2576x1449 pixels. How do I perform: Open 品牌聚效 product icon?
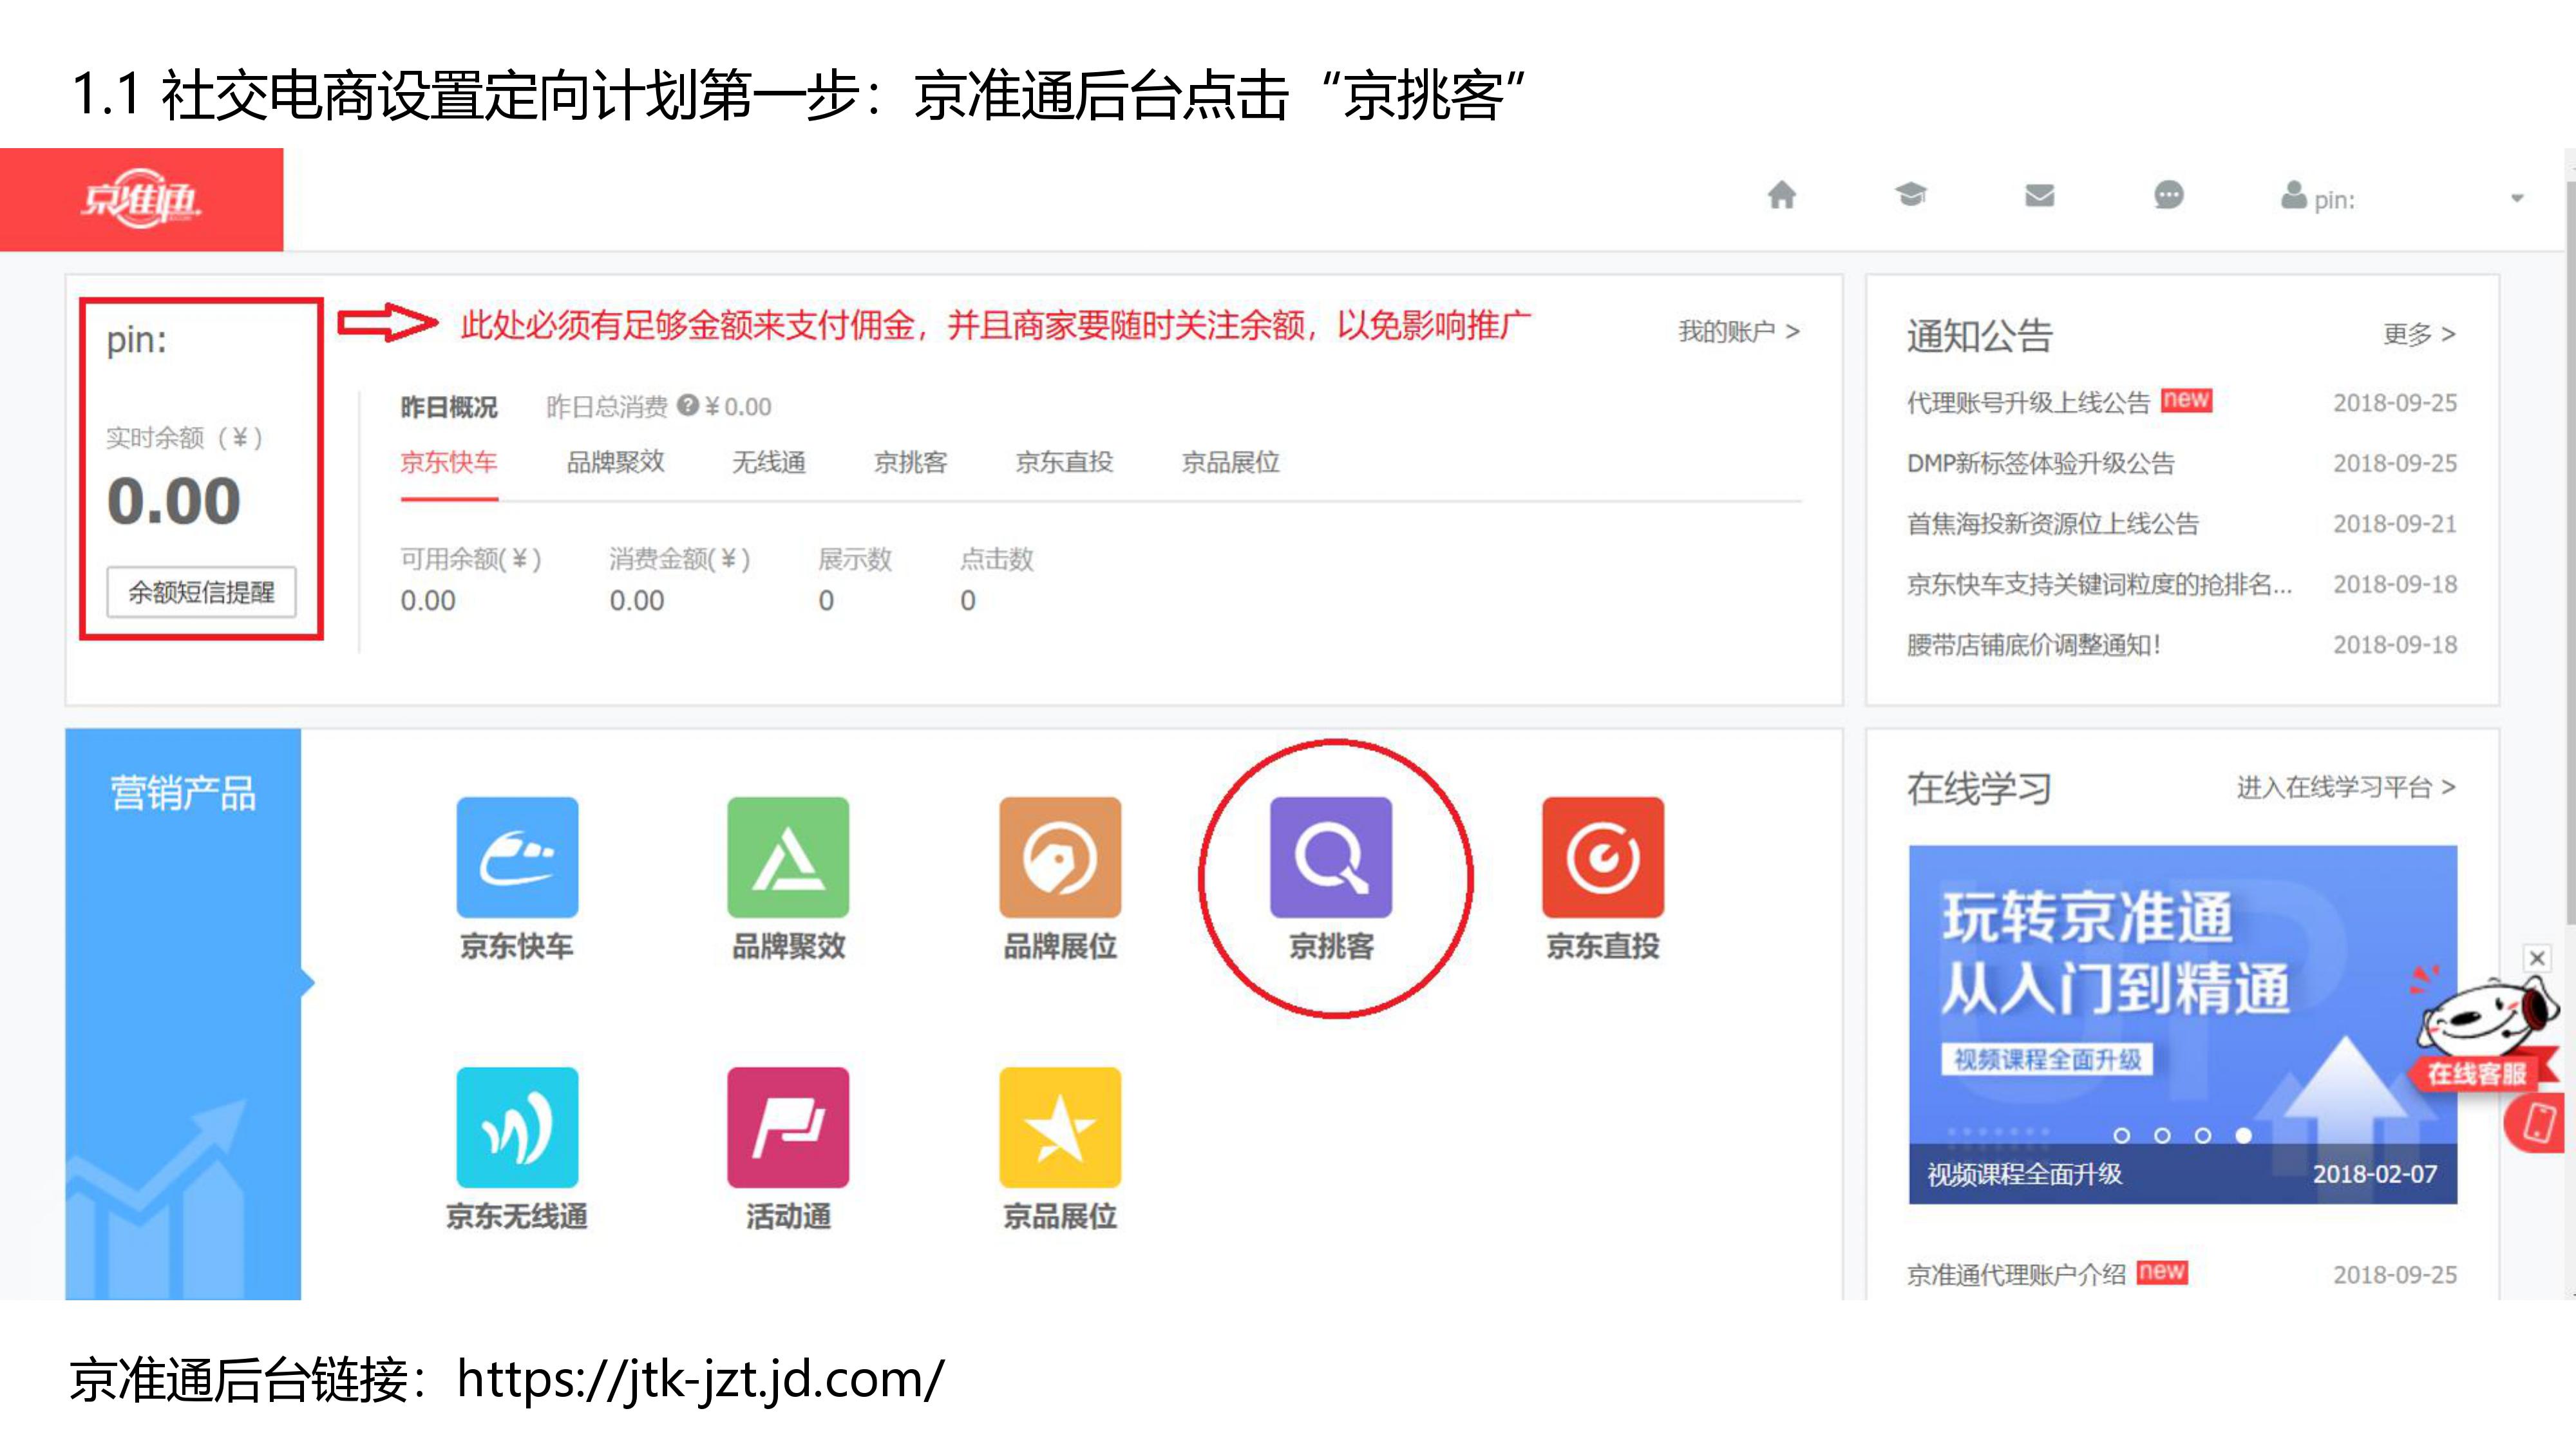[788, 857]
